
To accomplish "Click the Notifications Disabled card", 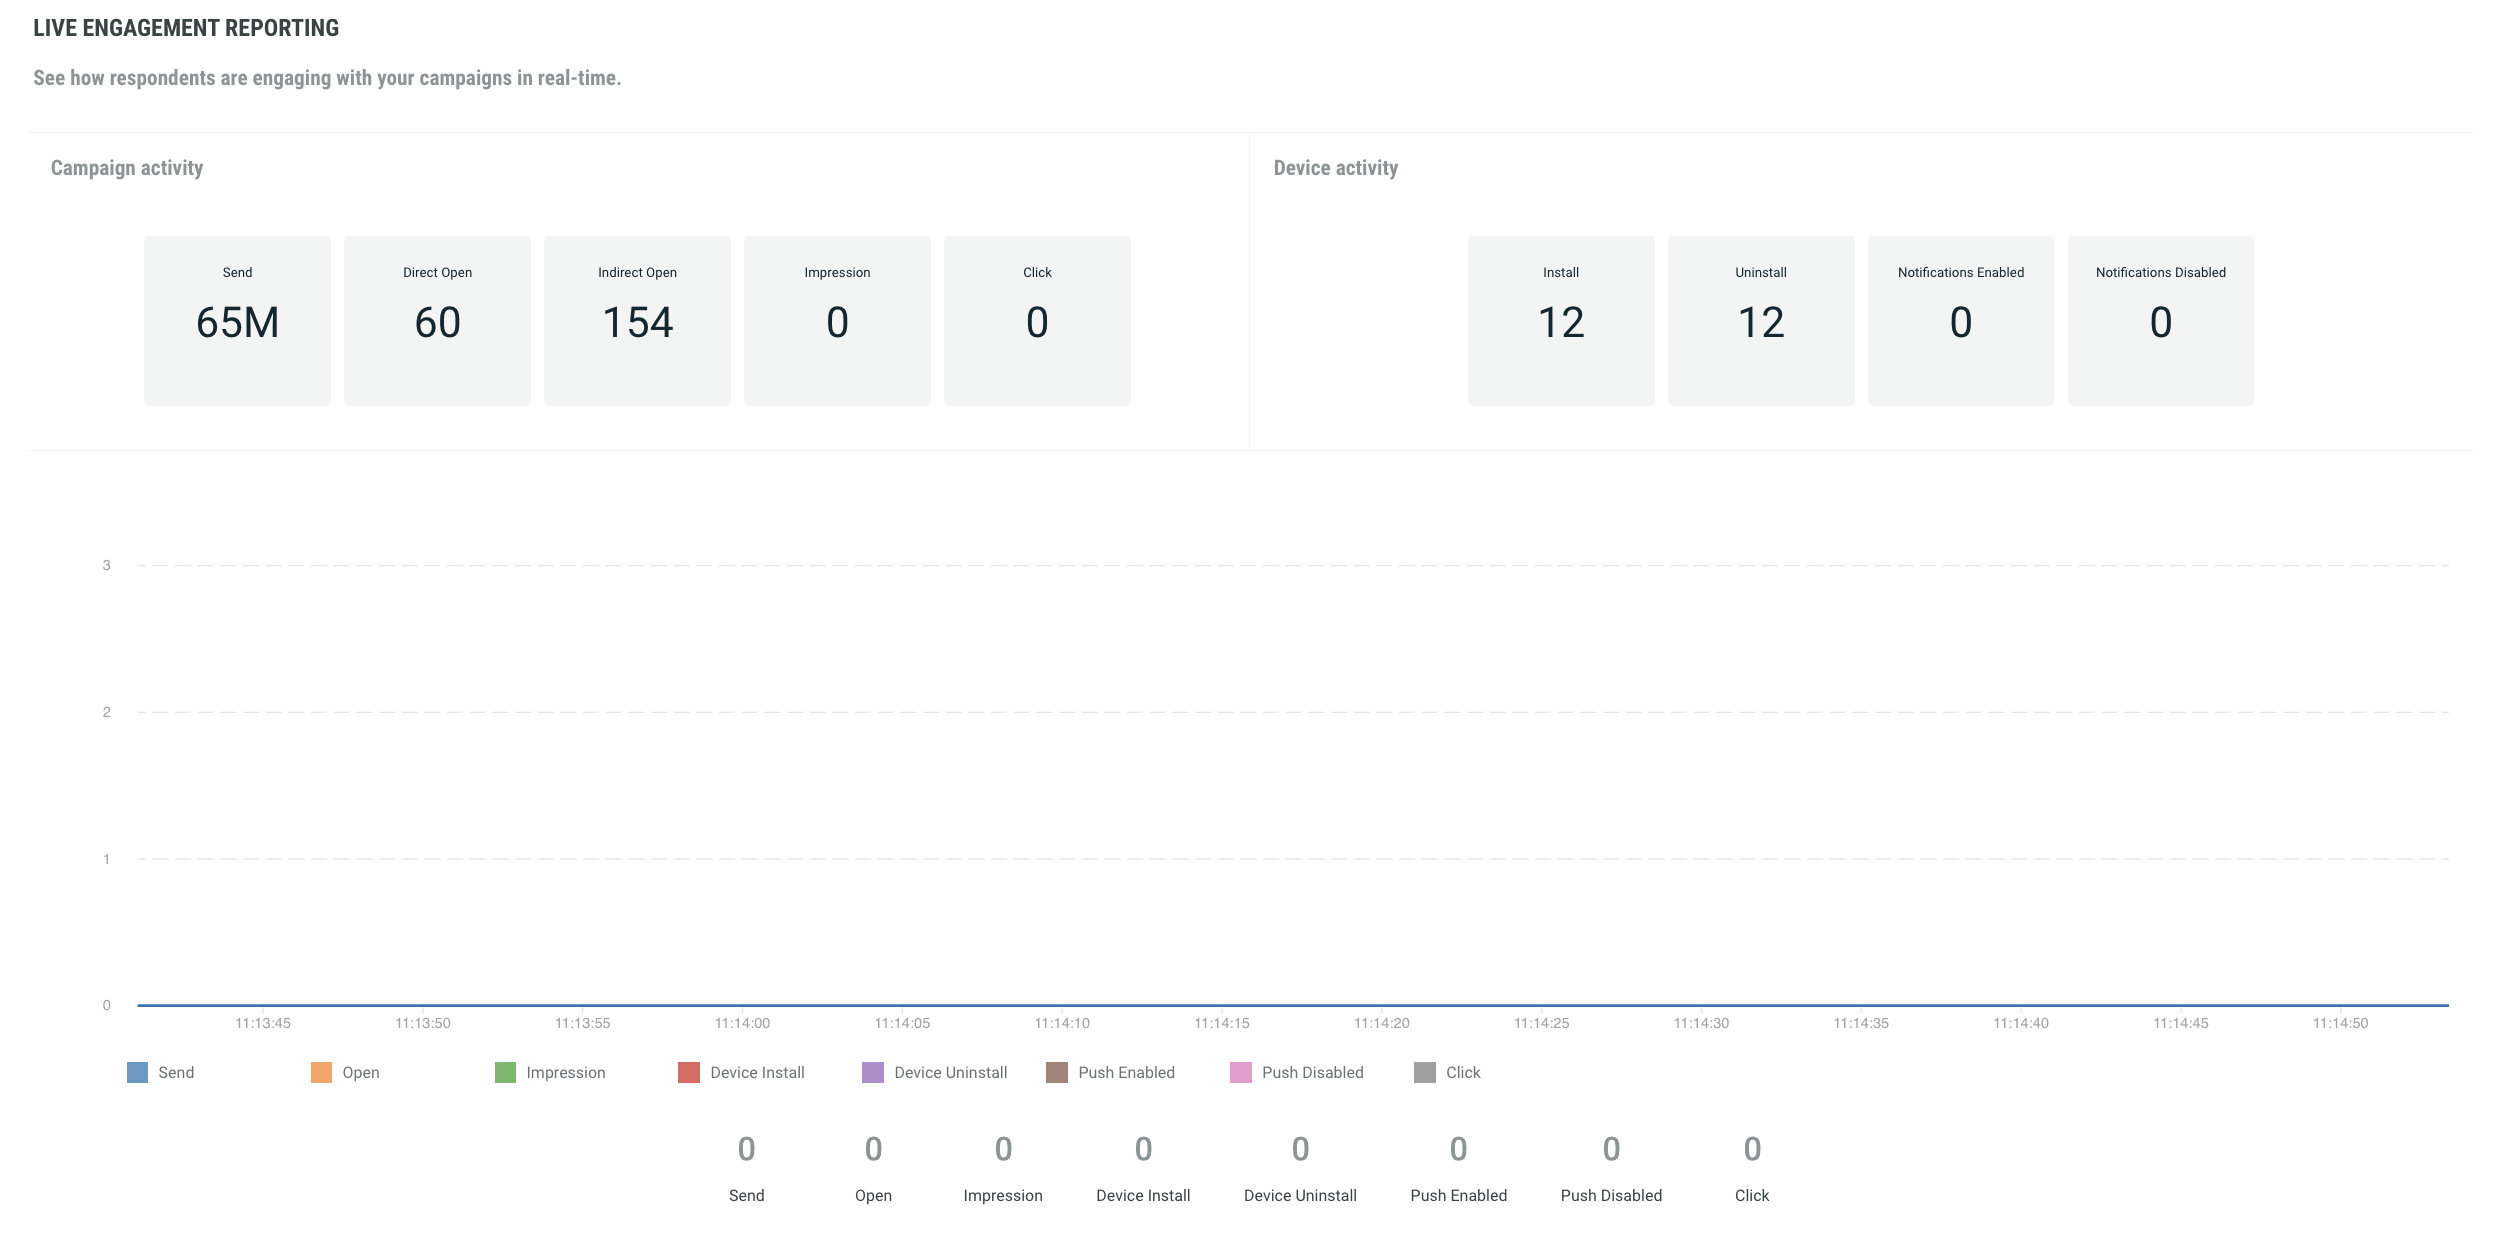I will click(2161, 320).
